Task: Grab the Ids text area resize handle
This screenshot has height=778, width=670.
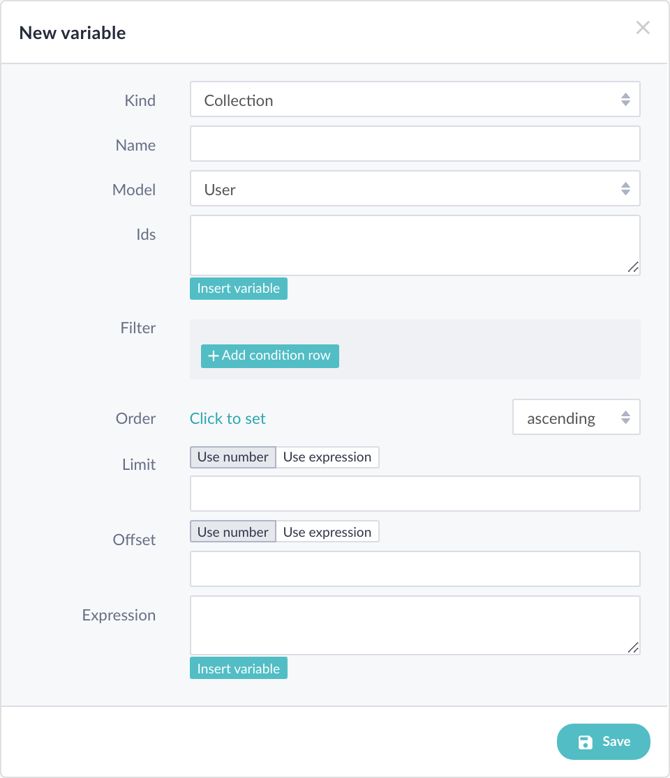Action: 633,268
